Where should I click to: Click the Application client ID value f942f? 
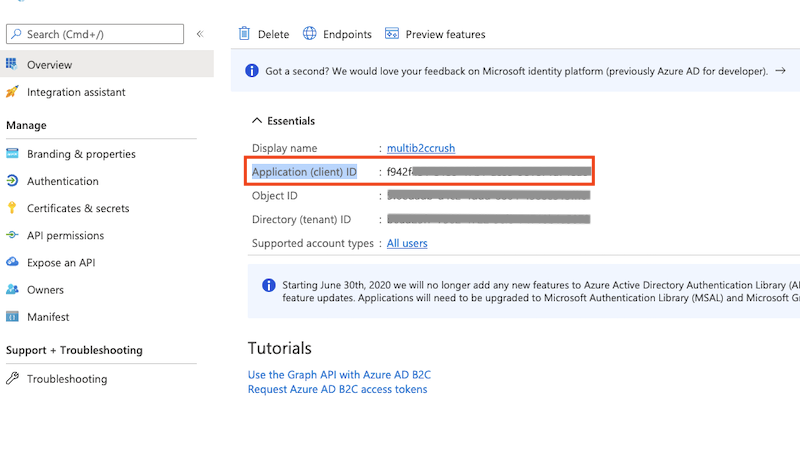(x=399, y=171)
